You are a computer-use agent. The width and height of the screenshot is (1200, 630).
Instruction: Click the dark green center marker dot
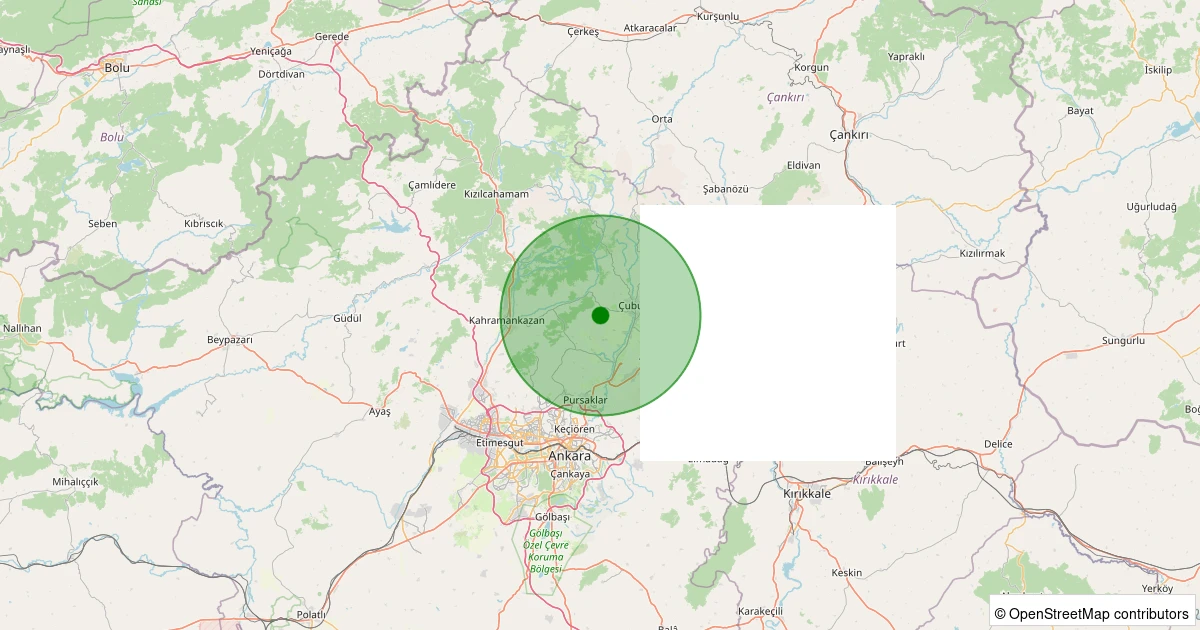point(600,315)
